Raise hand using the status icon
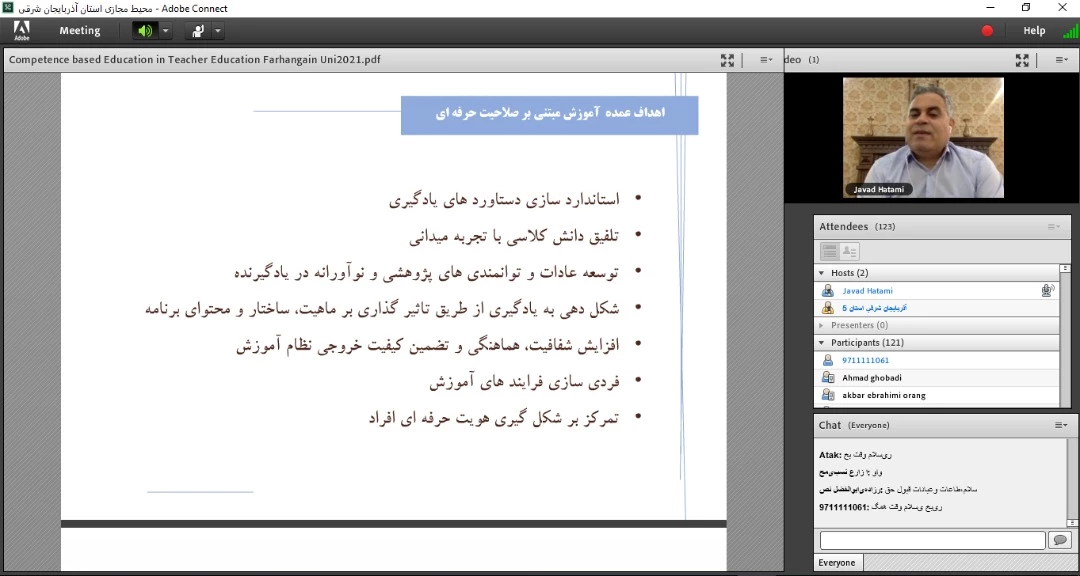The width and height of the screenshot is (1080, 576). tap(198, 31)
